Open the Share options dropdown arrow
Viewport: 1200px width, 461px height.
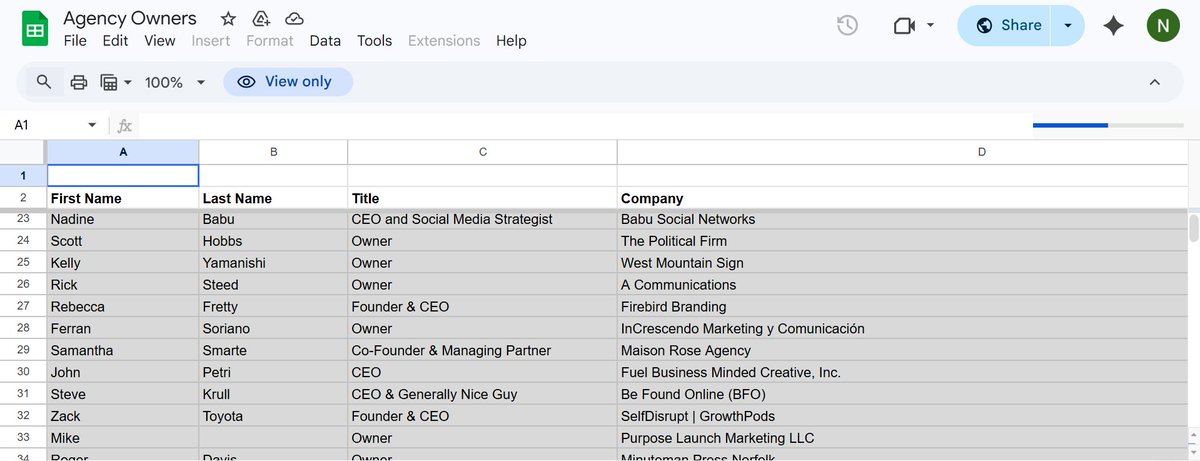(x=1068, y=25)
